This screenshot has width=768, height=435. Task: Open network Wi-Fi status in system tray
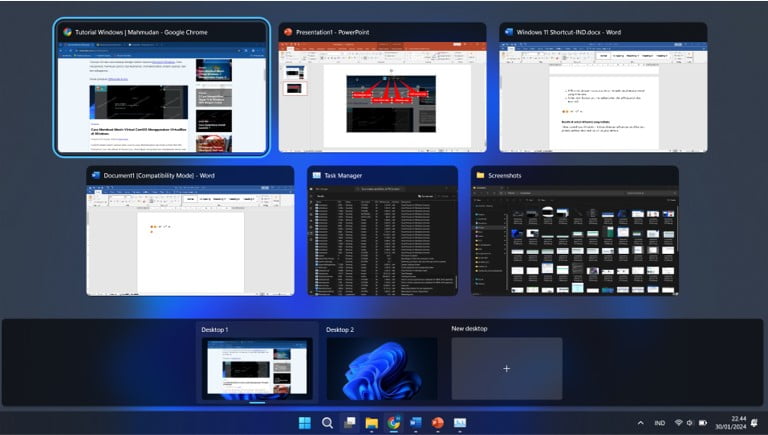(678, 423)
